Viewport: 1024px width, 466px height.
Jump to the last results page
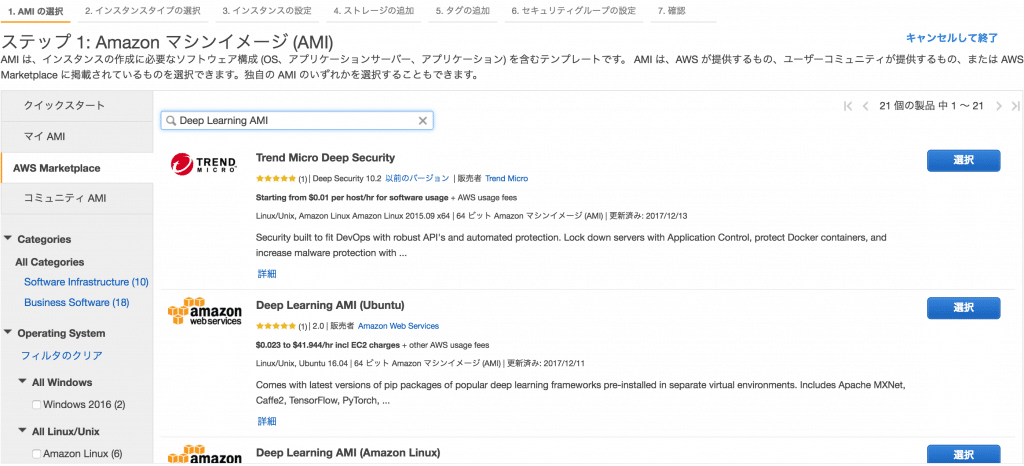1015,106
